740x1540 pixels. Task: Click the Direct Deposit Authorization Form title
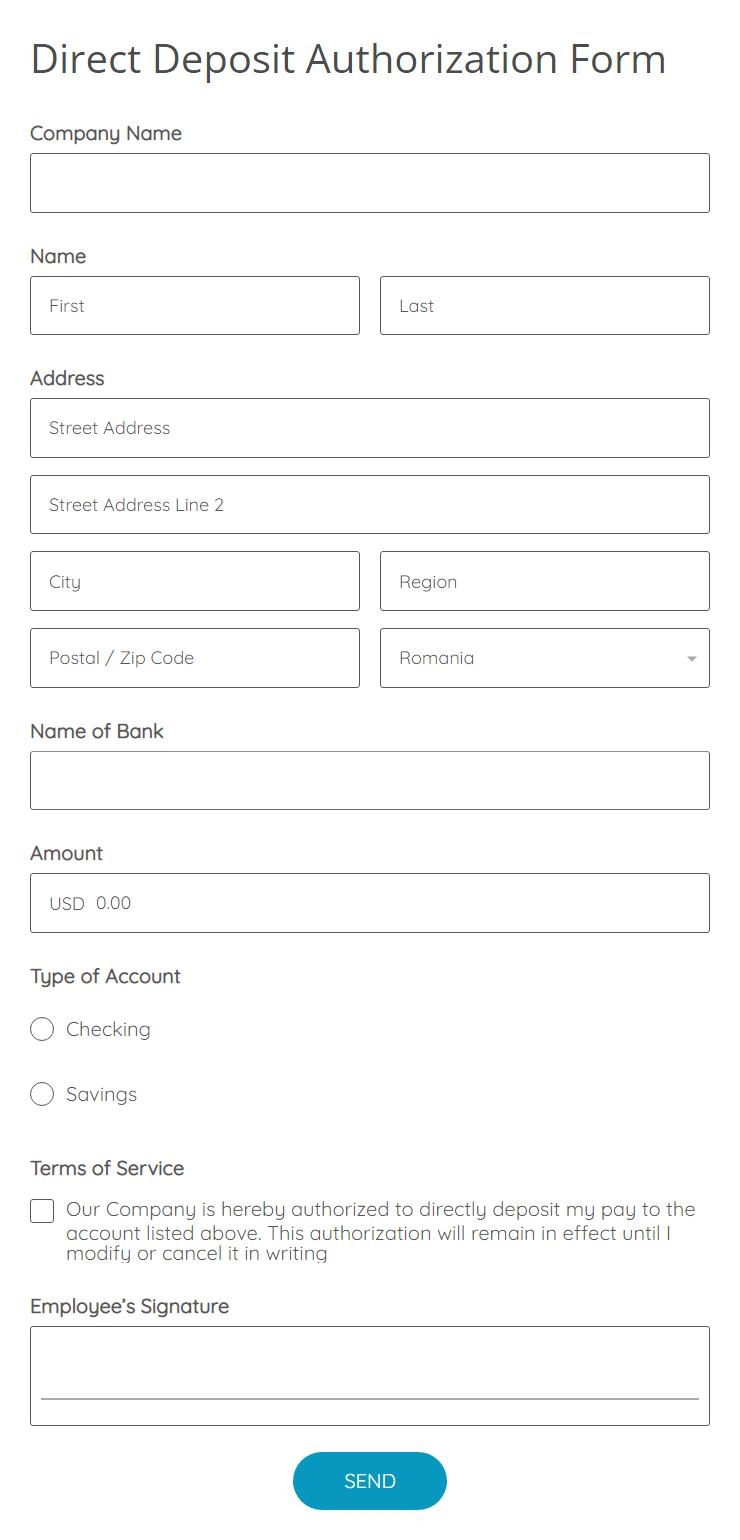pyautogui.click(x=348, y=60)
